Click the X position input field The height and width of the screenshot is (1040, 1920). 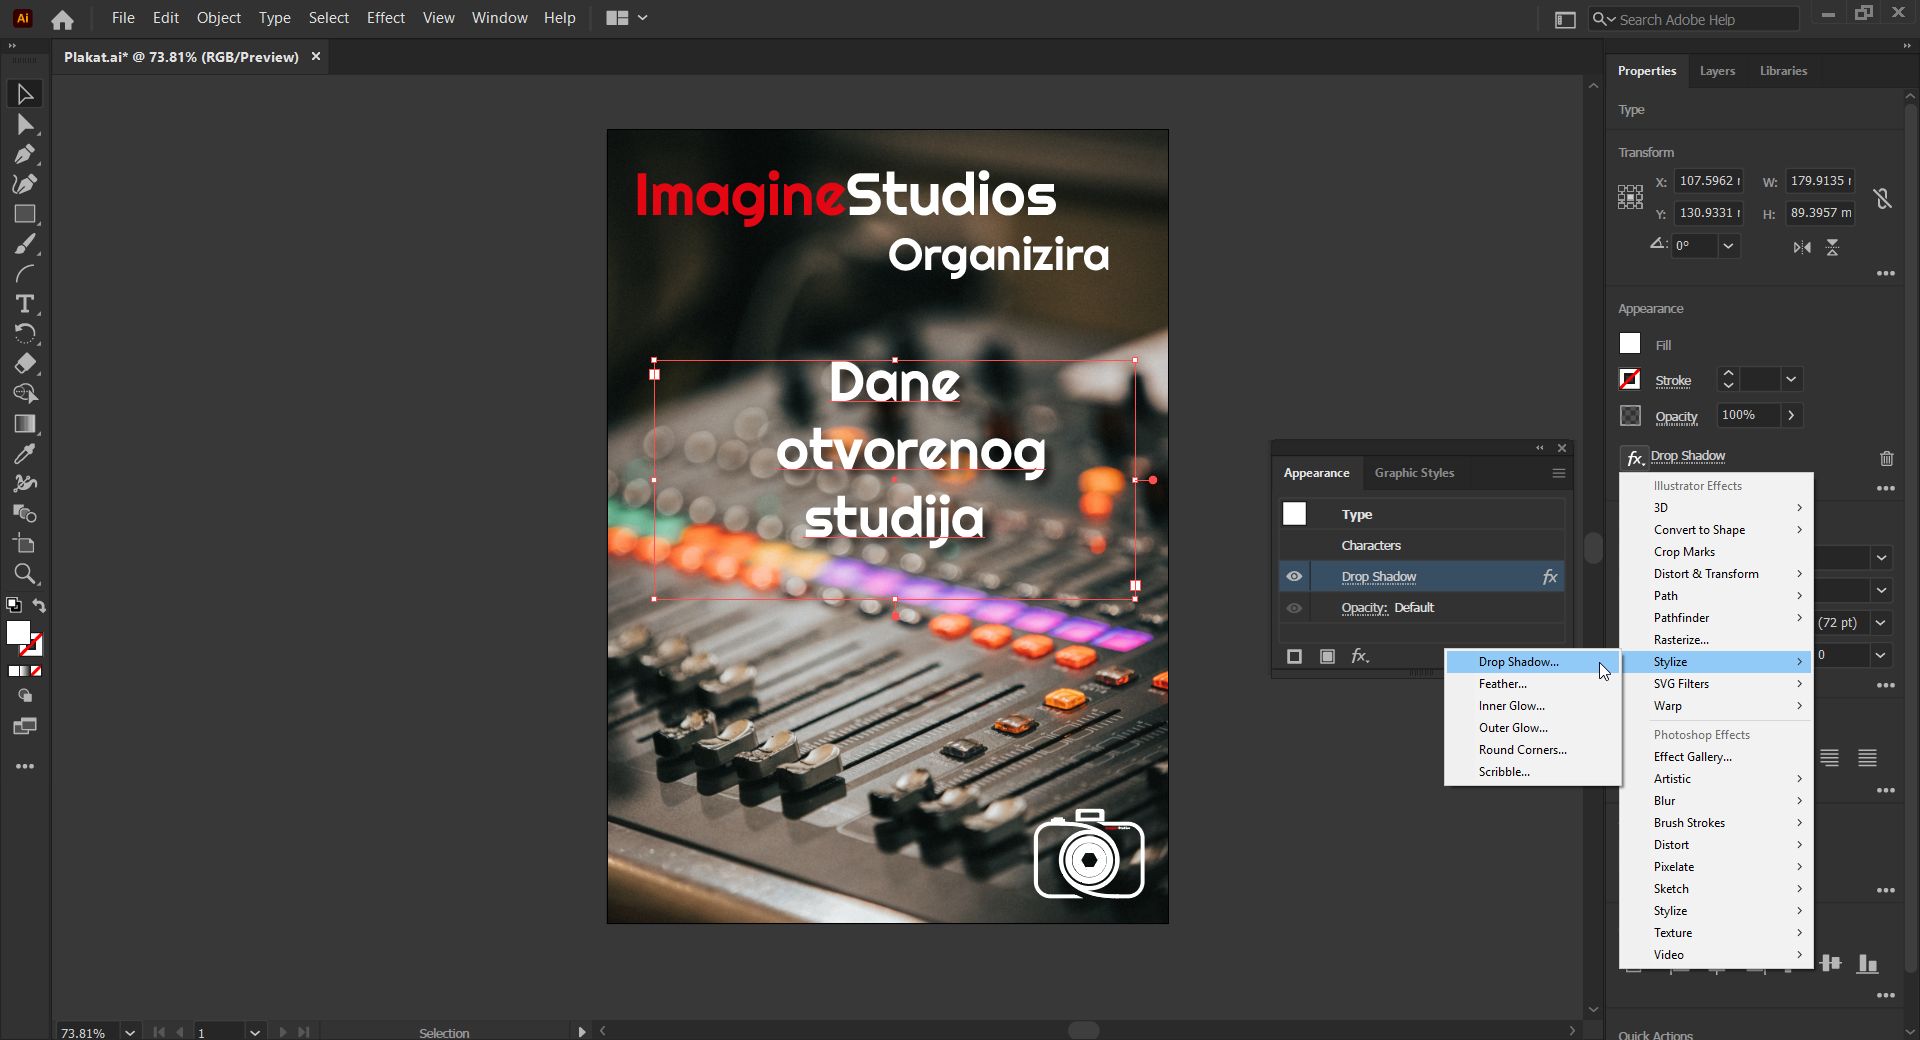point(1709,181)
